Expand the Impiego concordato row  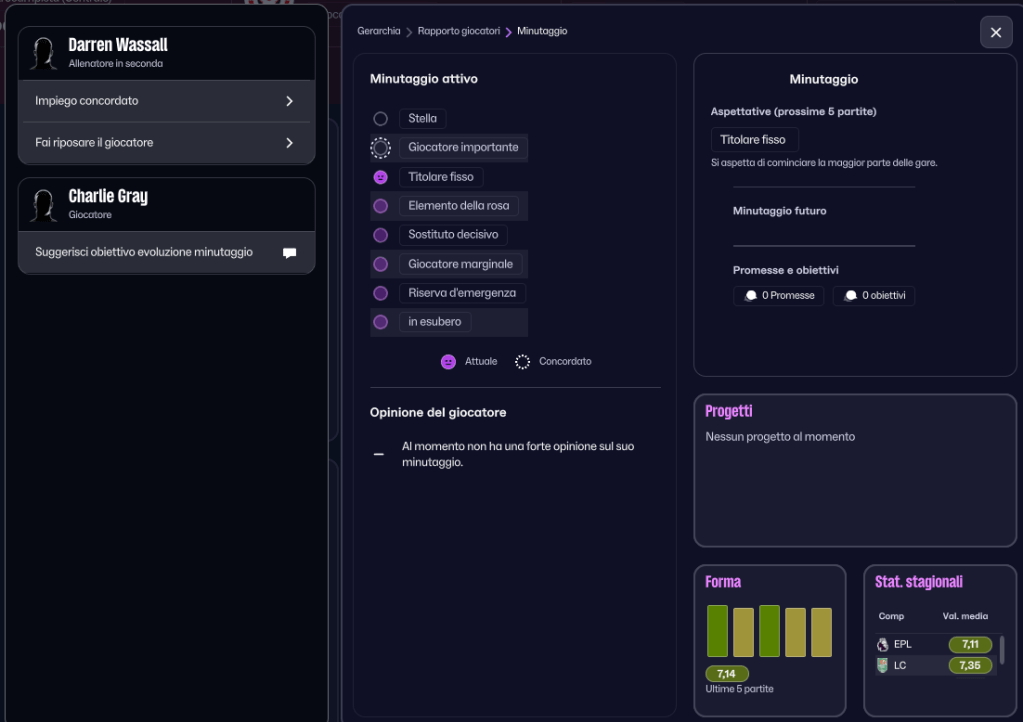point(166,101)
